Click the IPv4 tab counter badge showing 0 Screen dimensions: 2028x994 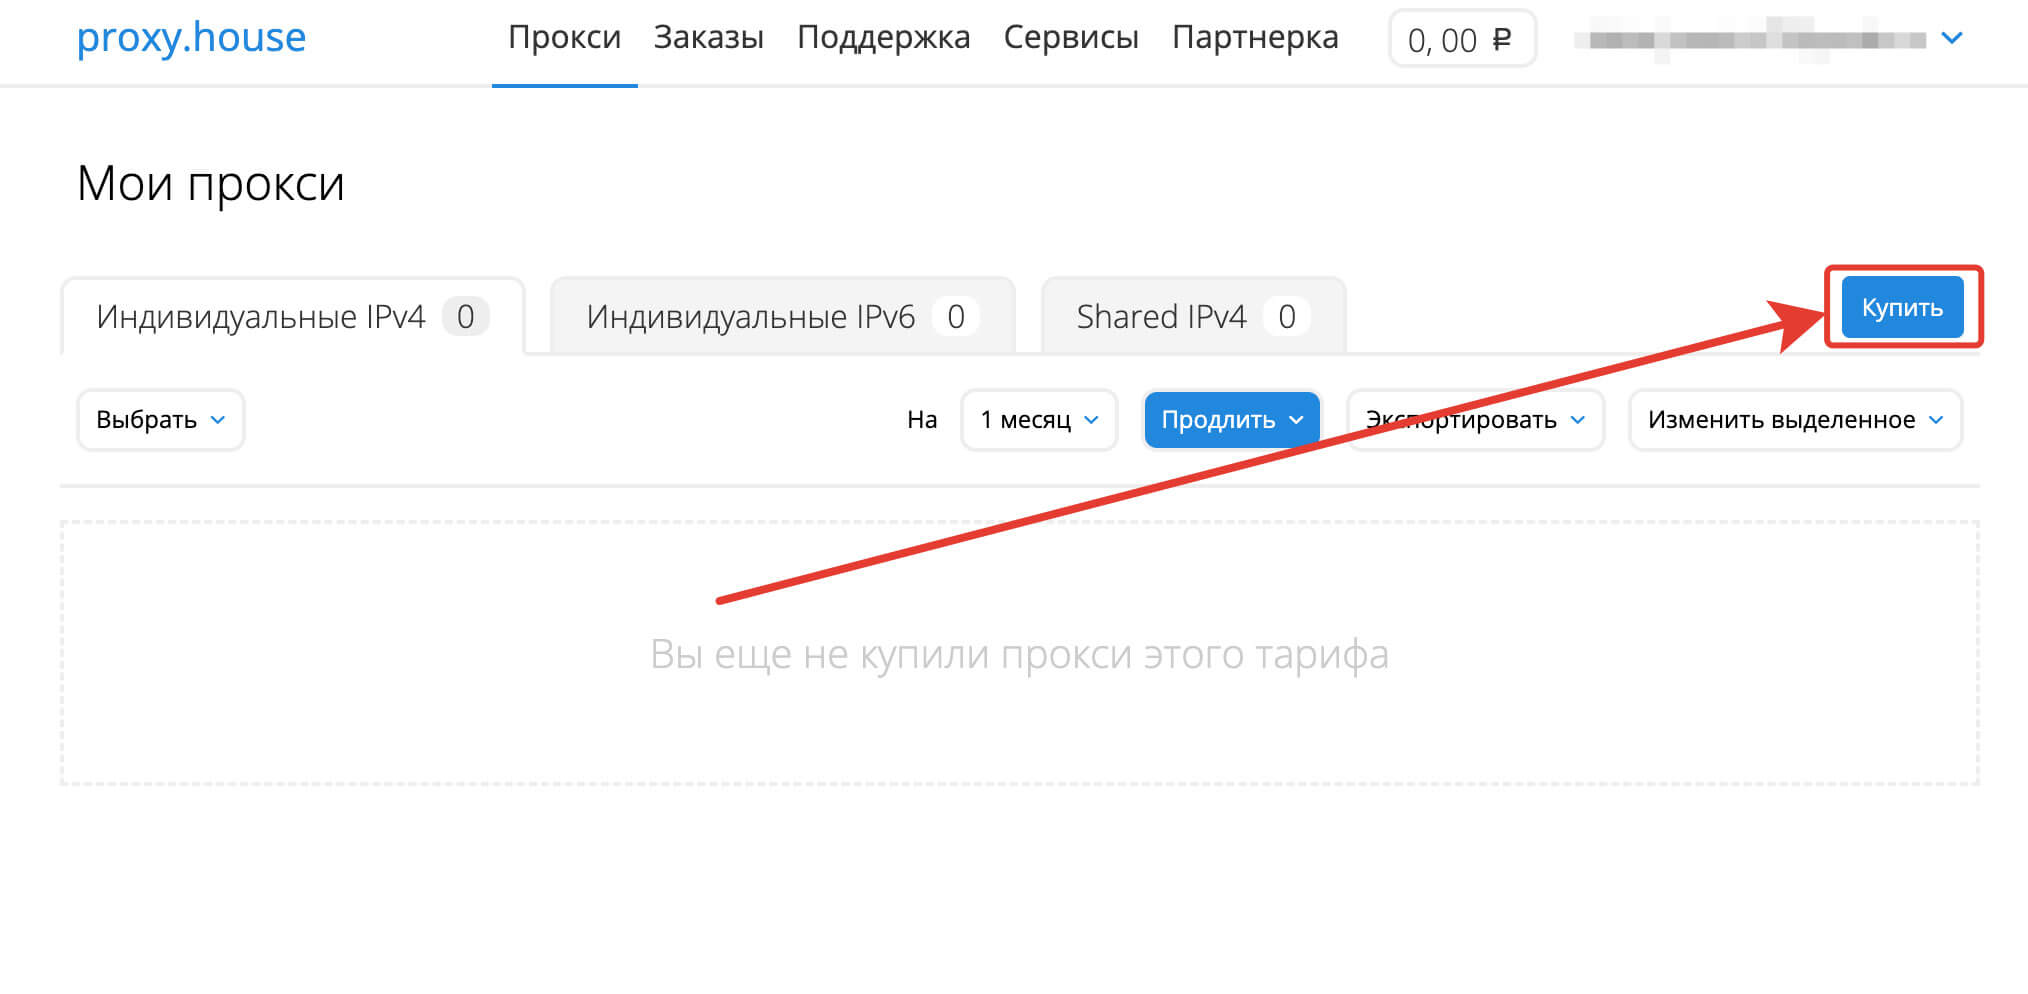coord(466,316)
